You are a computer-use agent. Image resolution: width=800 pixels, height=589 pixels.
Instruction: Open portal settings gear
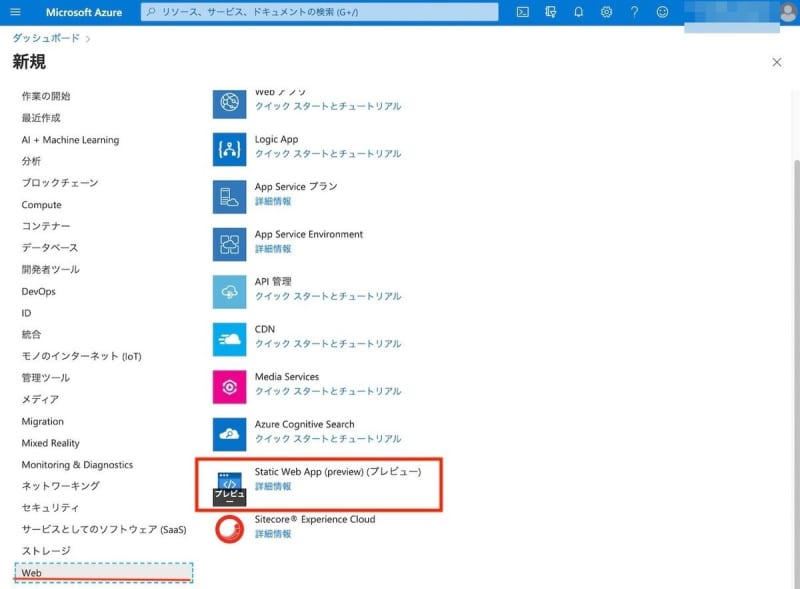pyautogui.click(x=606, y=12)
